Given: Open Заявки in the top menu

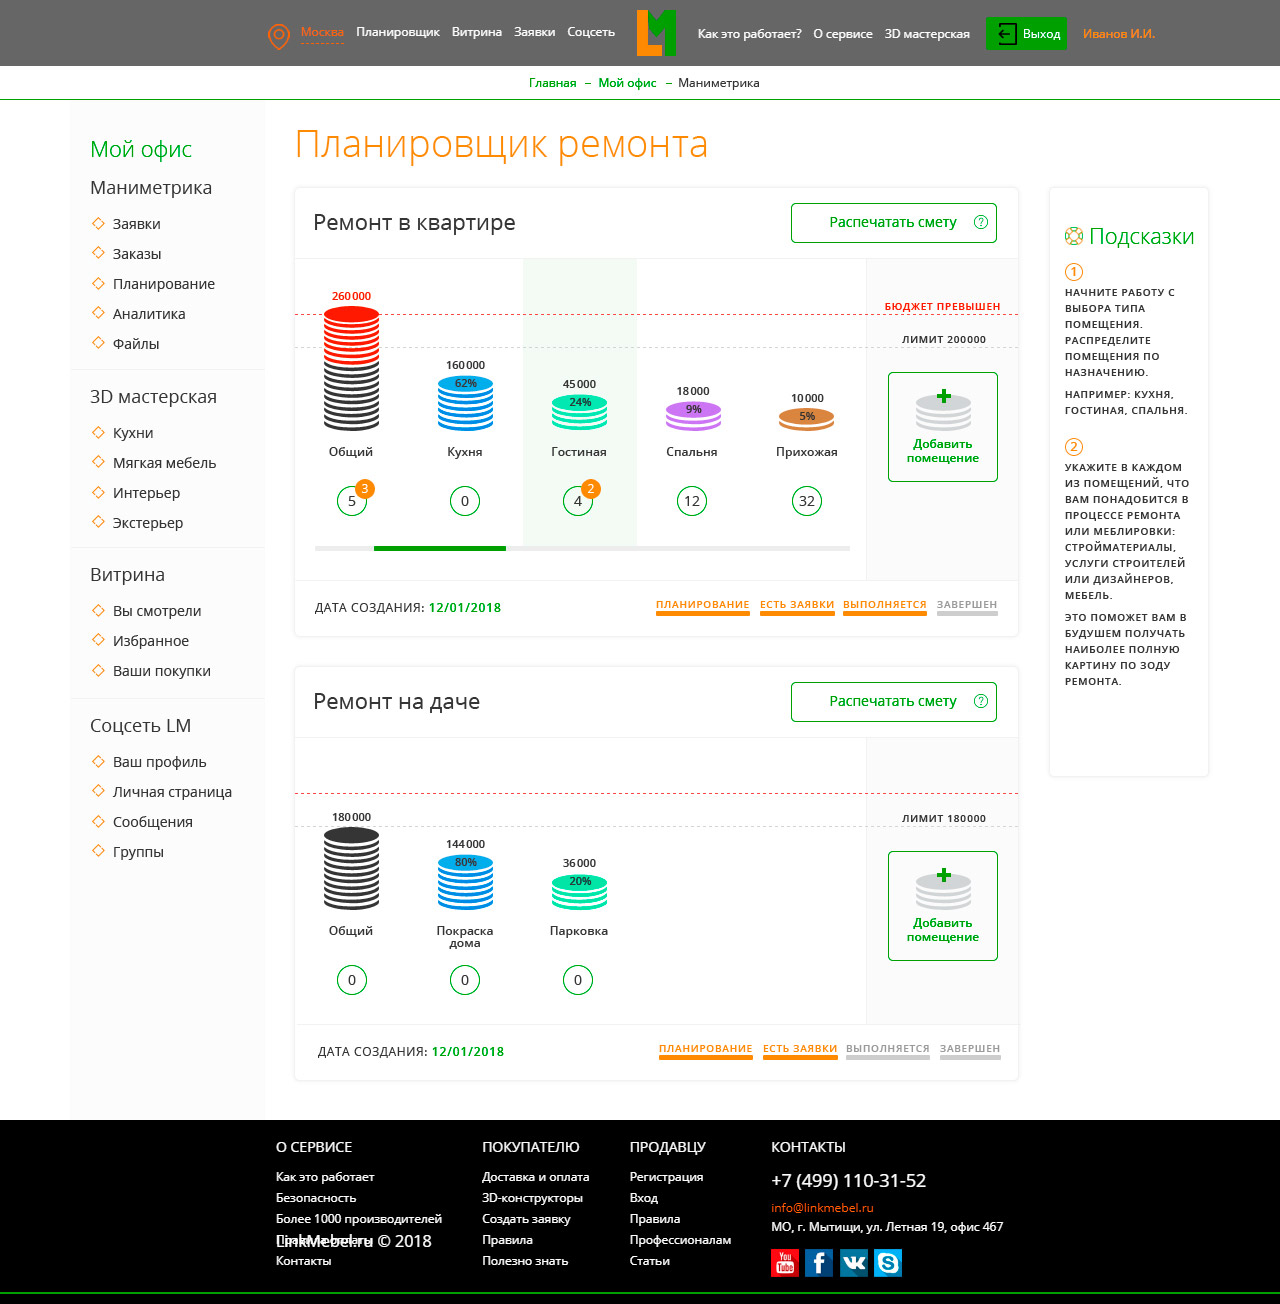Looking at the screenshot, I should pos(535,32).
